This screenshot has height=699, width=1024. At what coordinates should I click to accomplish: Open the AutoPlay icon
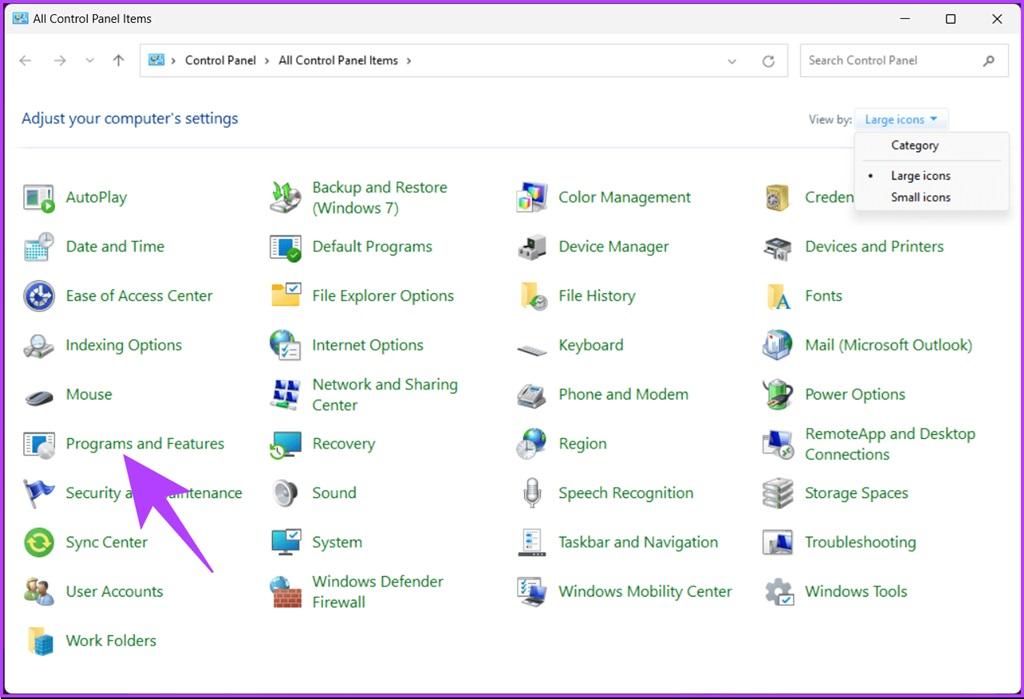pyautogui.click(x=39, y=197)
